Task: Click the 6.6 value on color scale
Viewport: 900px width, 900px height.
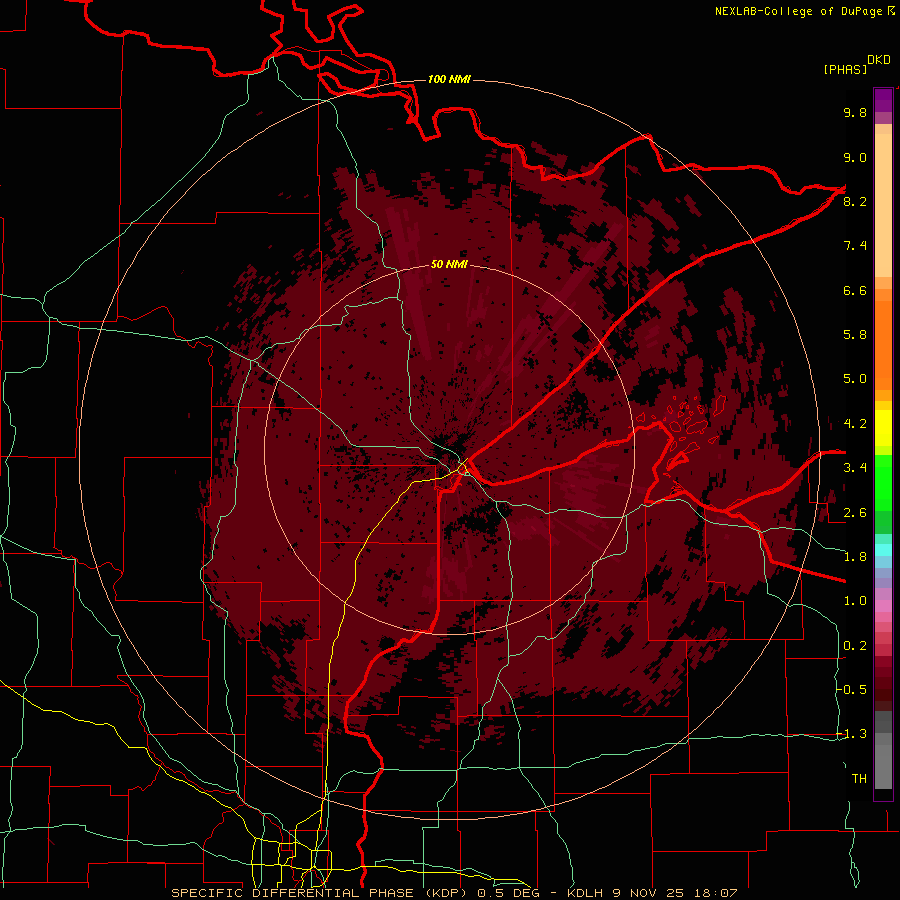Action: pos(855,290)
